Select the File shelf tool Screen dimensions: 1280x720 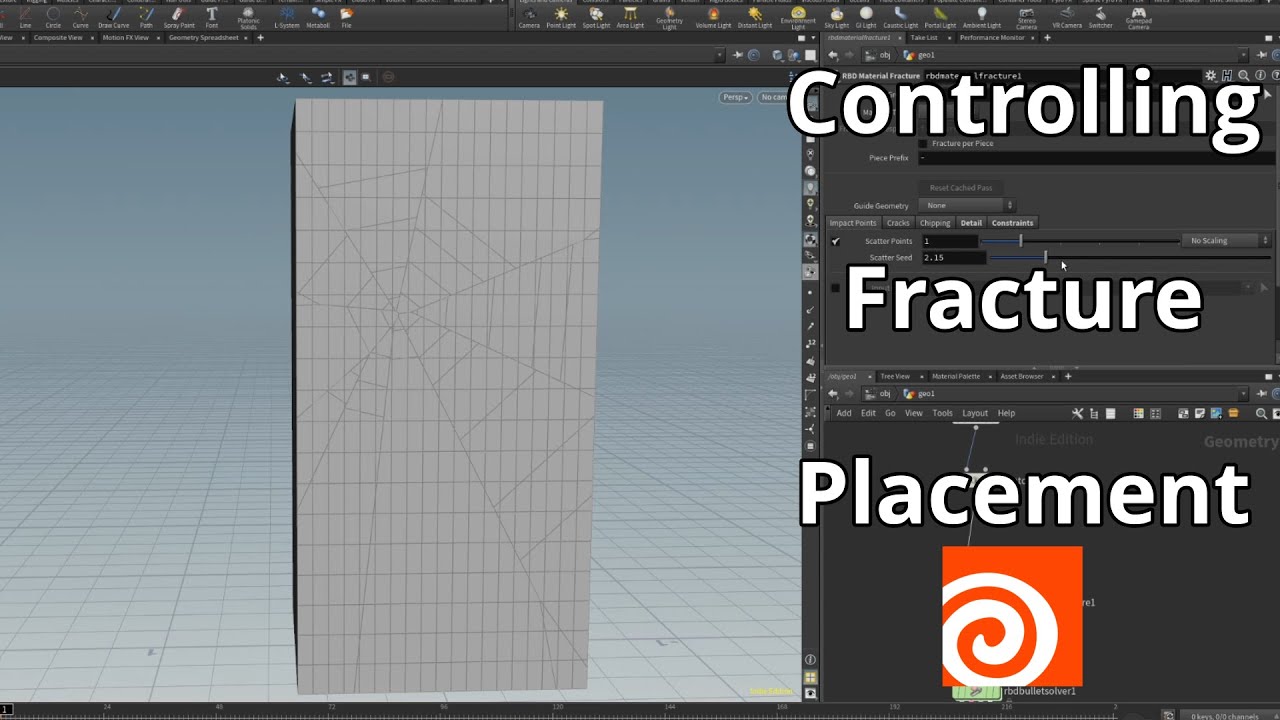(x=346, y=17)
